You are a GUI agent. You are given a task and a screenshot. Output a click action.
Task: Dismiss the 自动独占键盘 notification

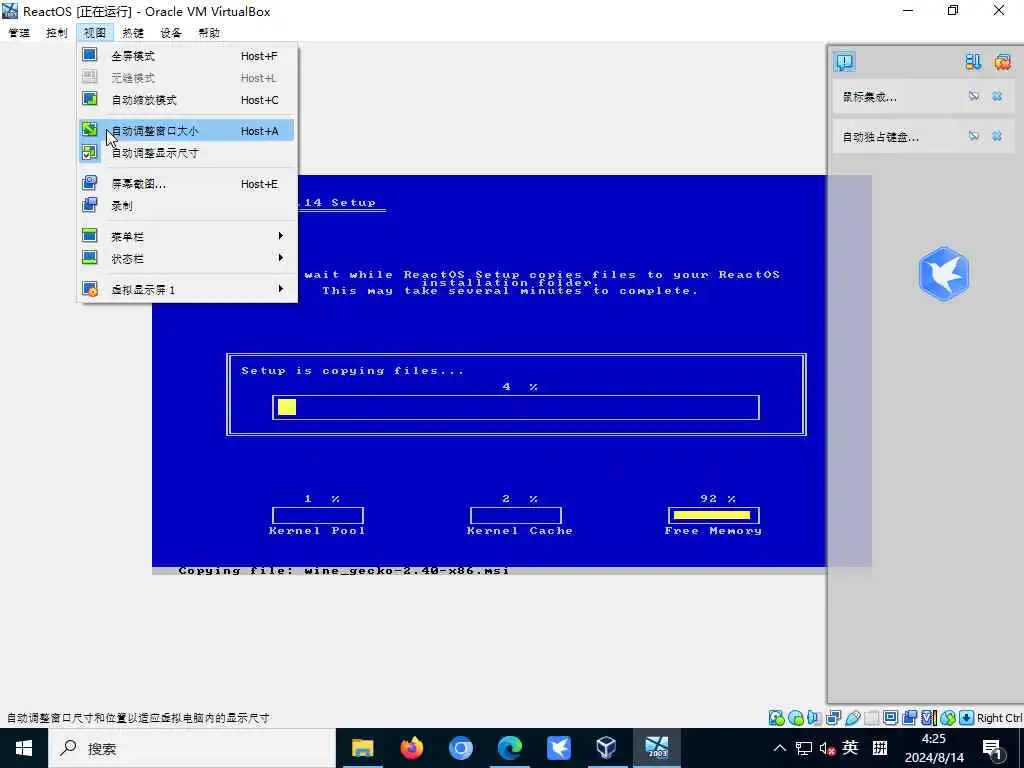[x=997, y=136]
